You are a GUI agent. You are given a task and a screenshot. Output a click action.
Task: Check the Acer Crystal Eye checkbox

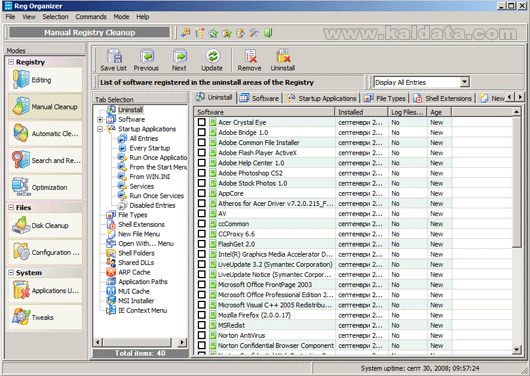pos(202,122)
